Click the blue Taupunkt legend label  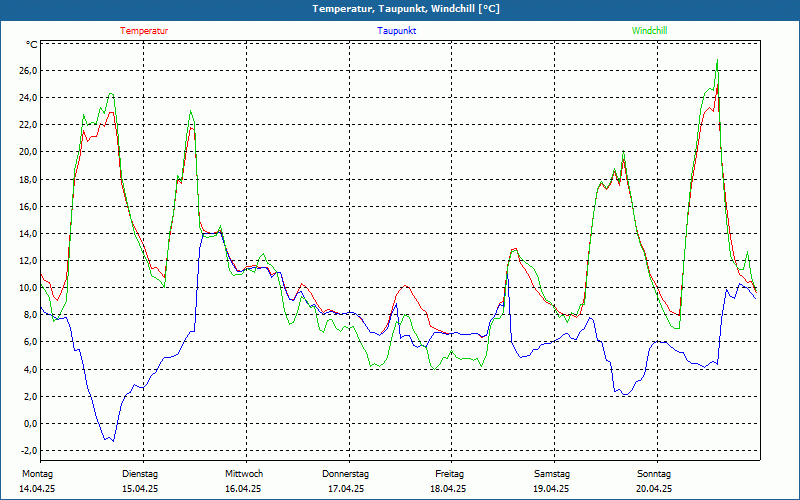tap(396, 31)
